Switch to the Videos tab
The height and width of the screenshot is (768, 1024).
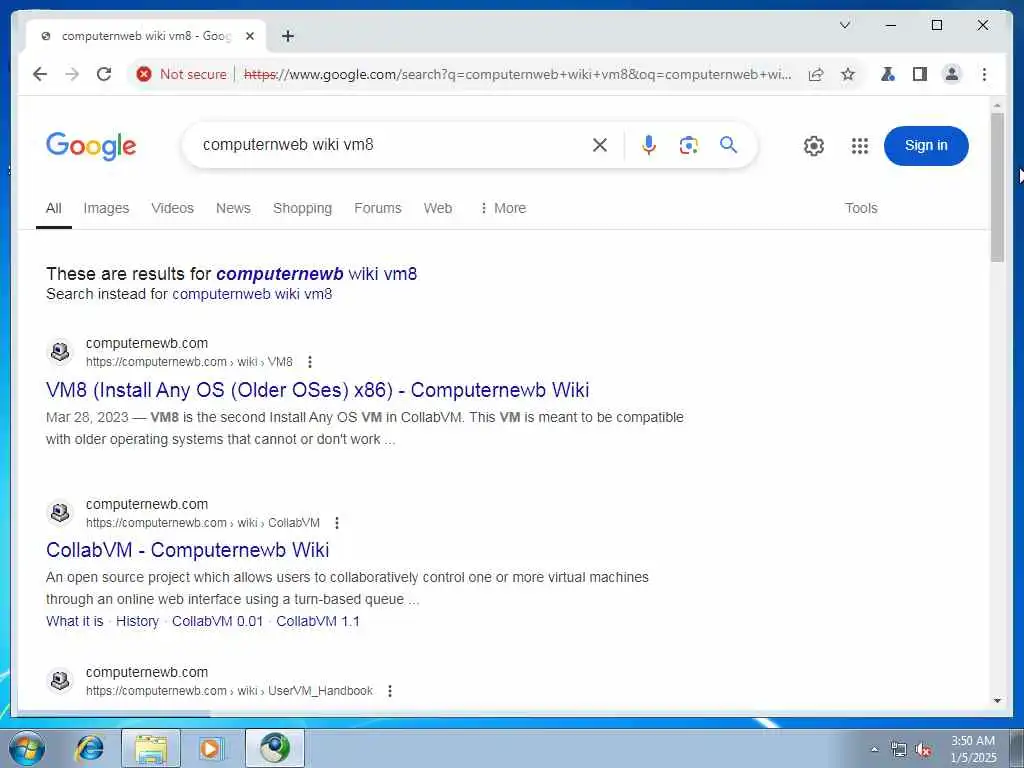coord(172,208)
